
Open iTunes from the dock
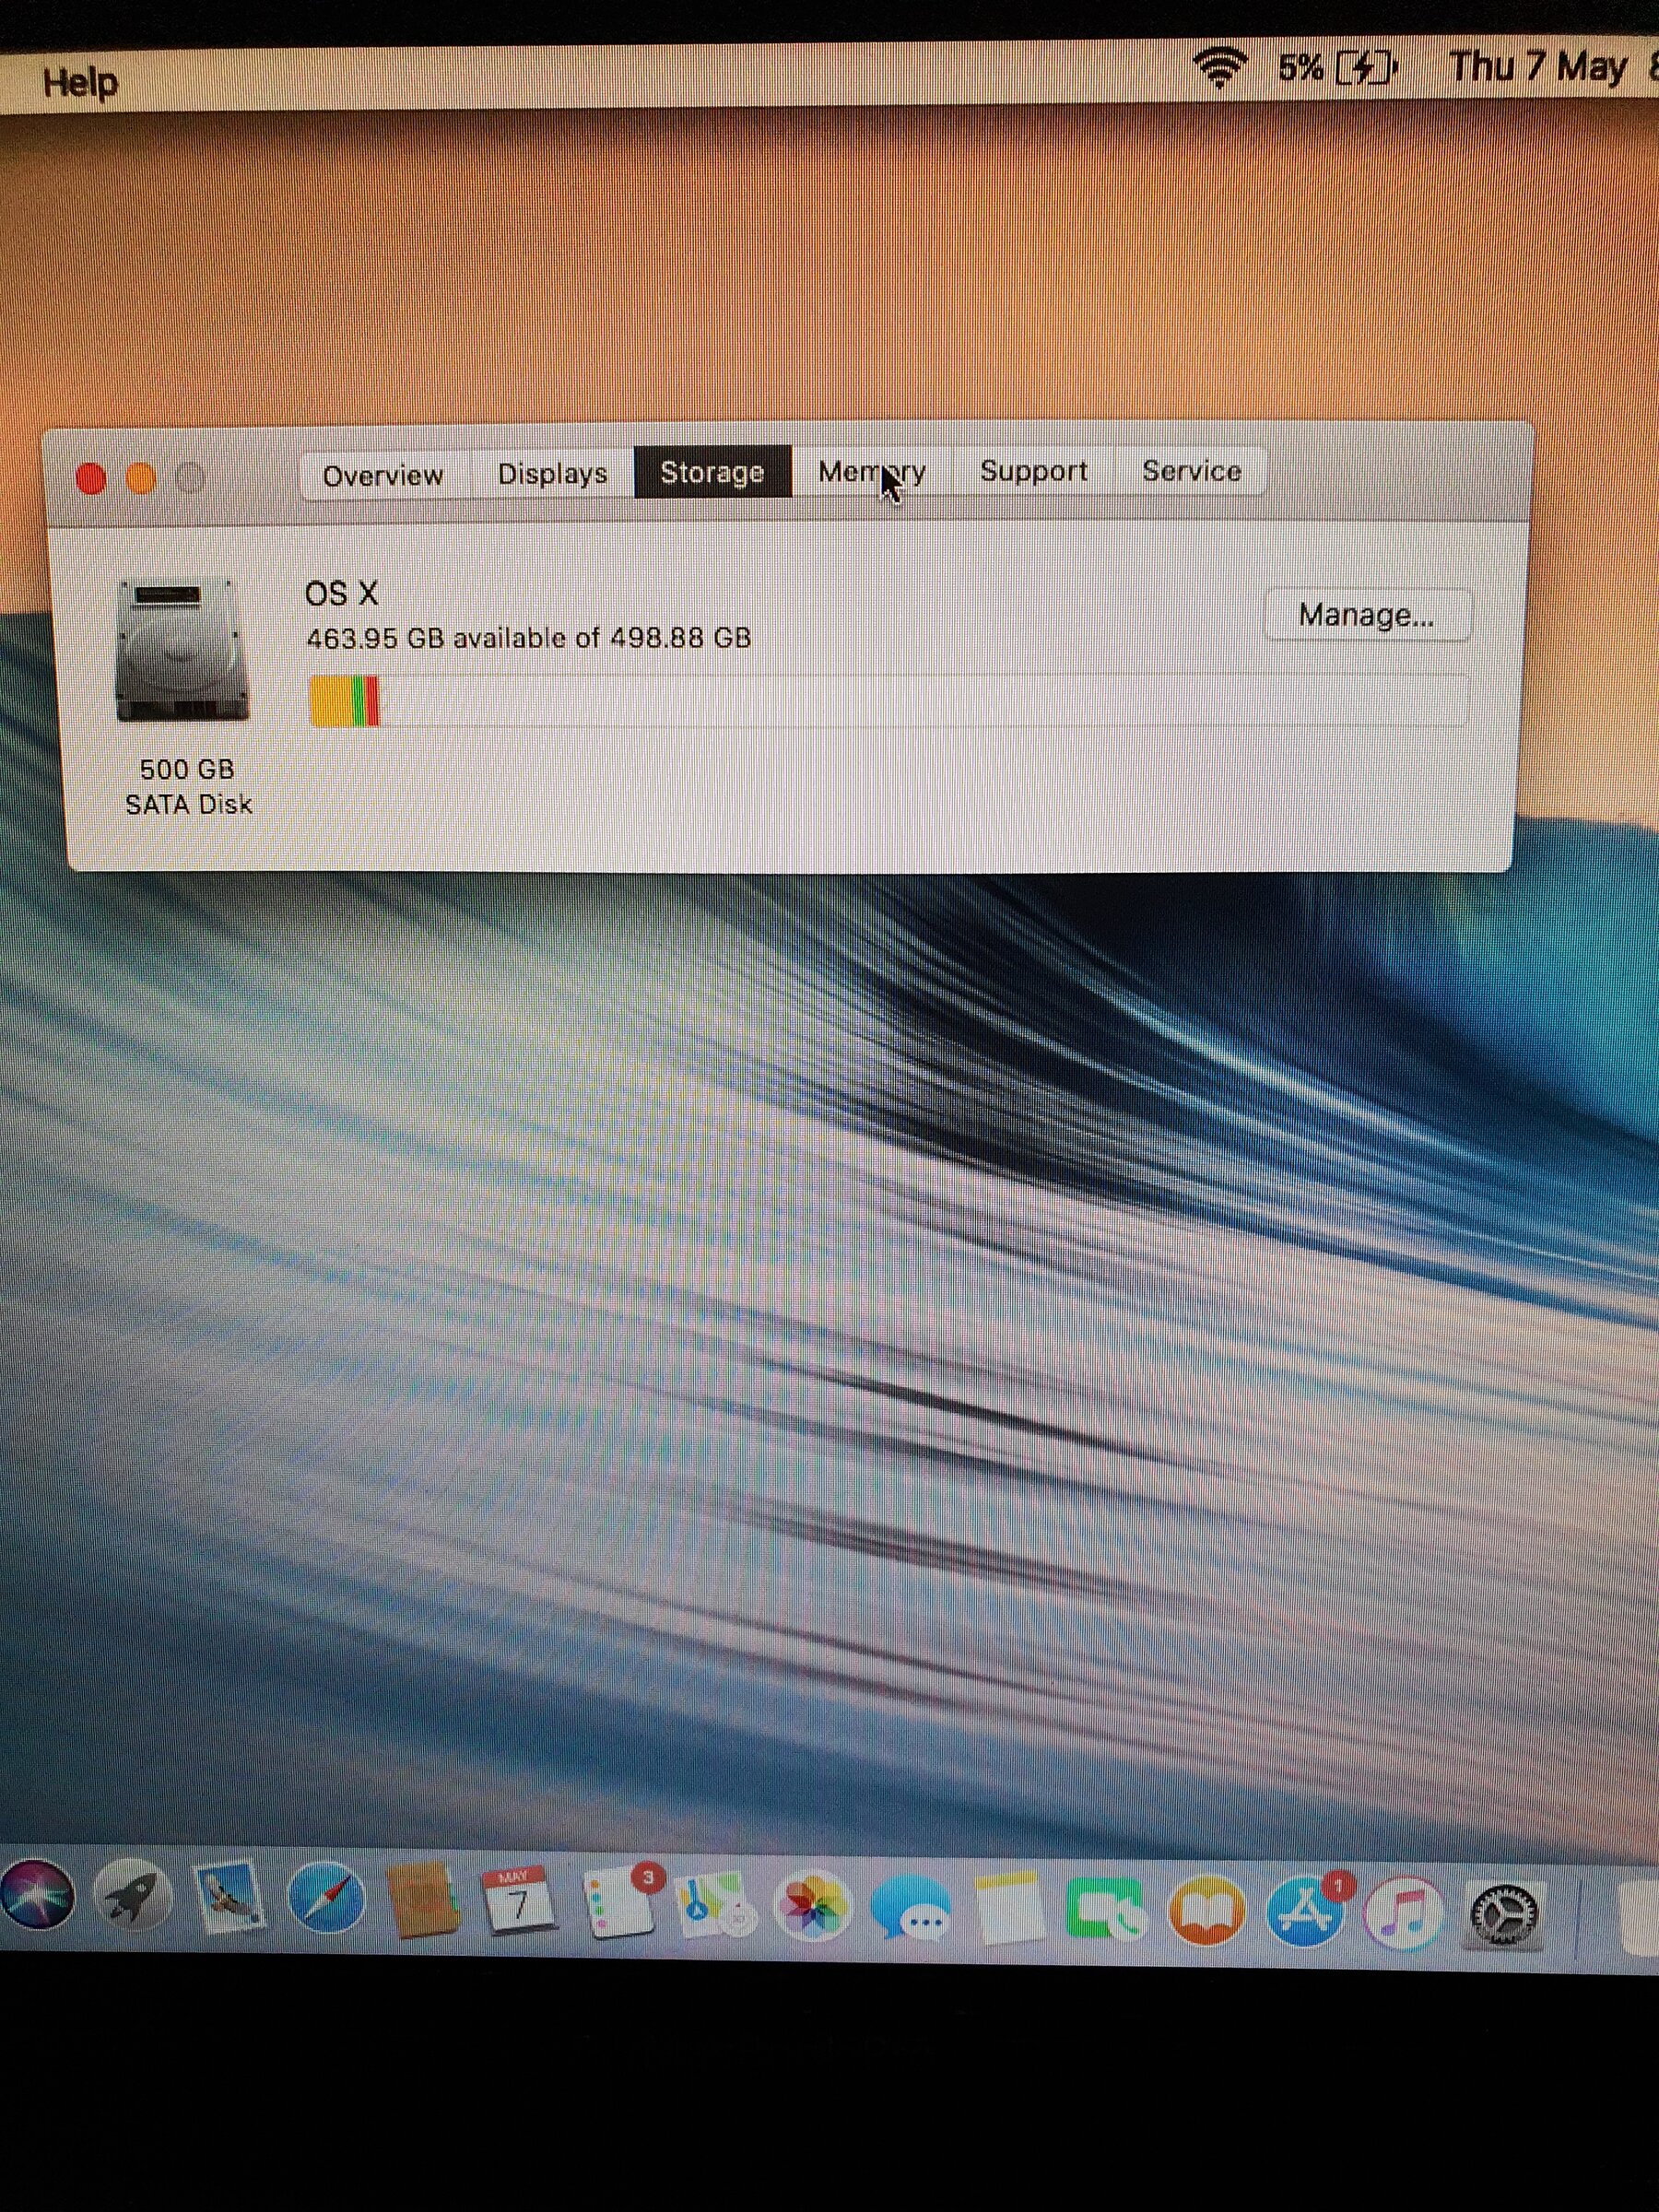coord(1403,1913)
